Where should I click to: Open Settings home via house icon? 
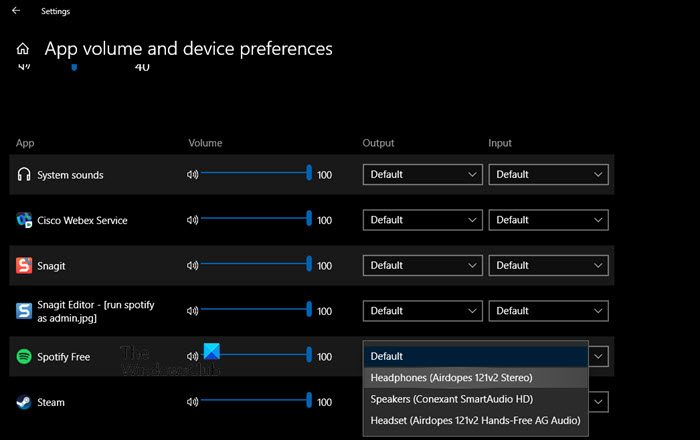(x=23, y=49)
